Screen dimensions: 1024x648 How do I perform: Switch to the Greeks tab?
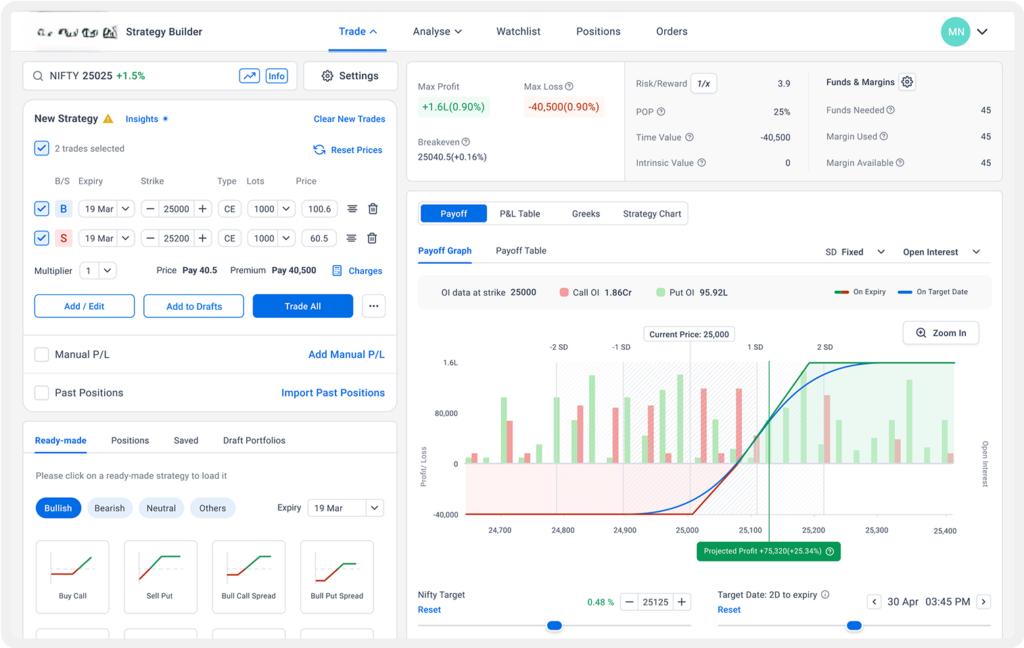pos(586,213)
